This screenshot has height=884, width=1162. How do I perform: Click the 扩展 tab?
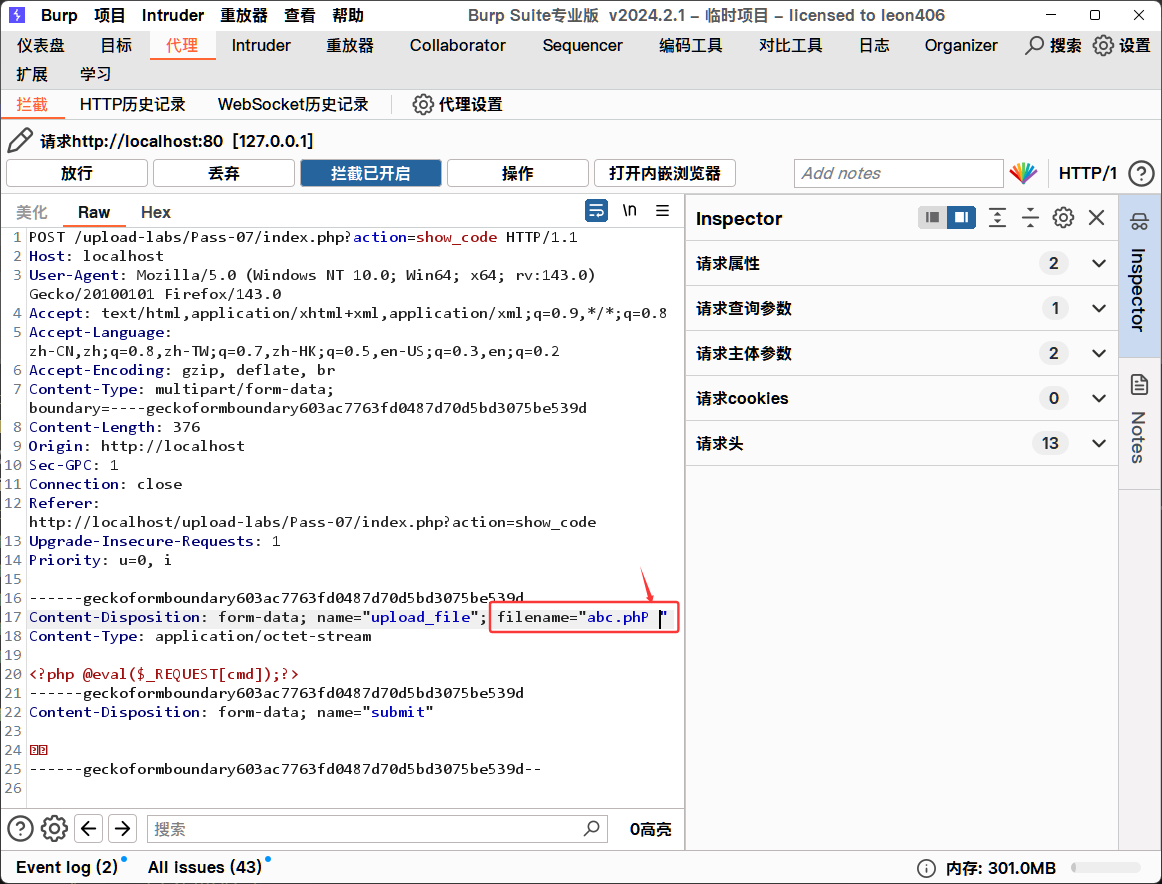tap(32, 74)
